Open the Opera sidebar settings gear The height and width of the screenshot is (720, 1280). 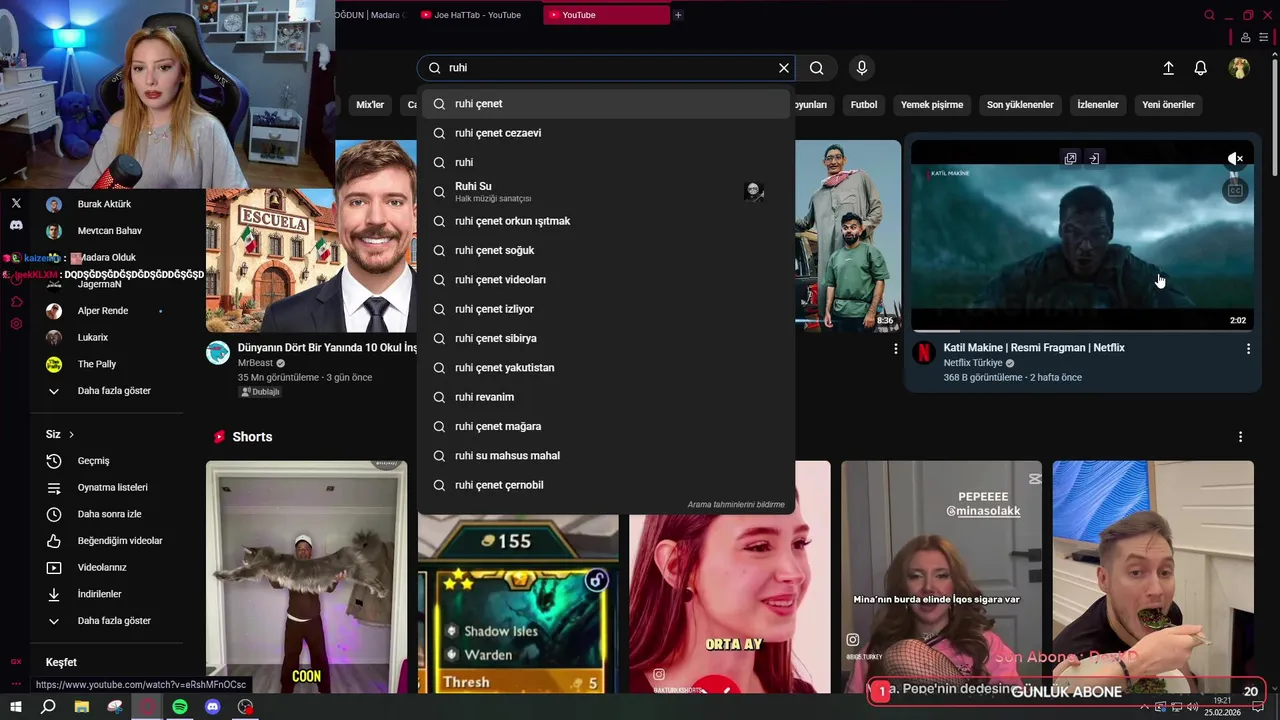(x=16, y=324)
